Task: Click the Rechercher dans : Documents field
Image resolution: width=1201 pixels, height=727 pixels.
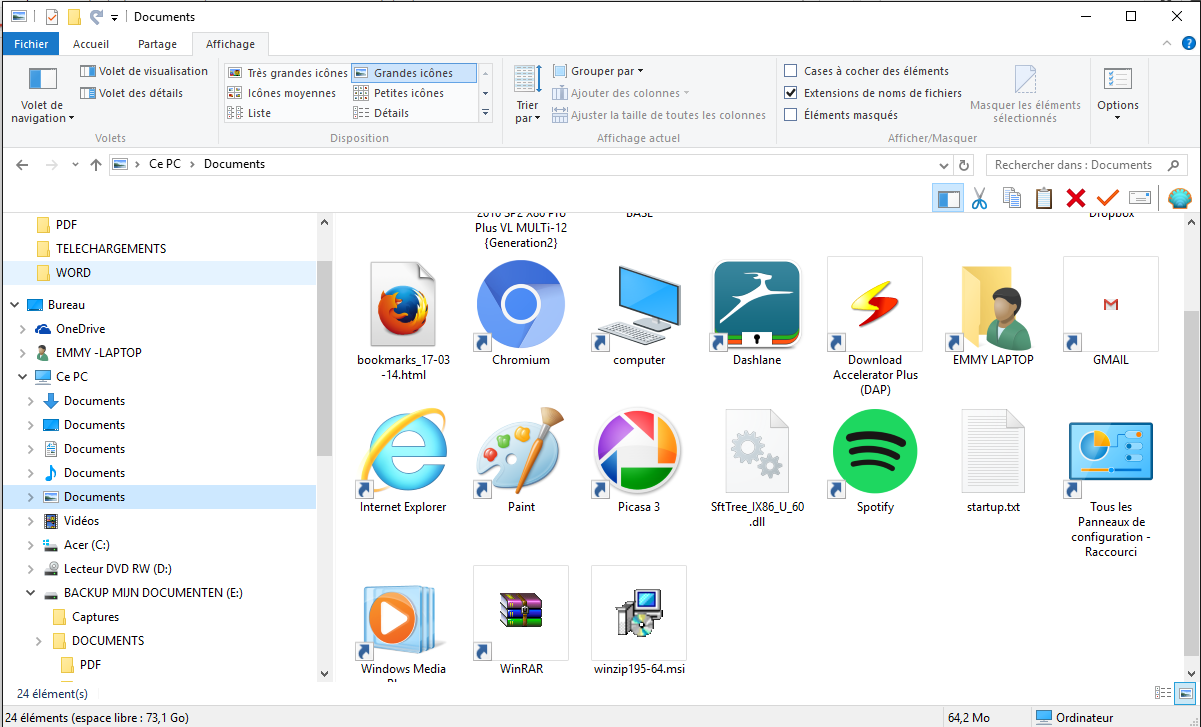Action: click(1086, 165)
